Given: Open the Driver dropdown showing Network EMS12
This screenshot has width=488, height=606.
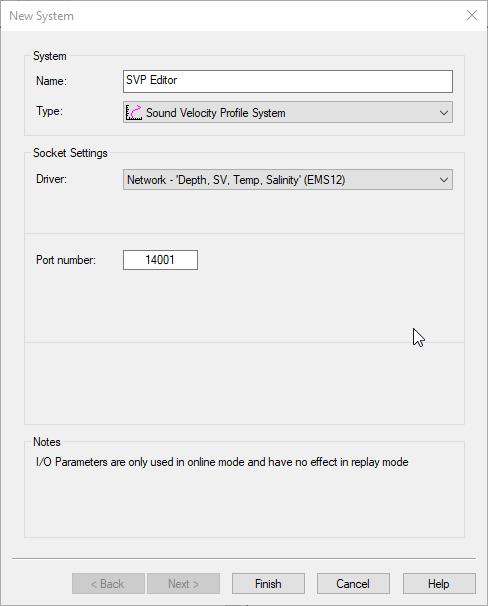Looking at the screenshot, I should click(x=288, y=180).
